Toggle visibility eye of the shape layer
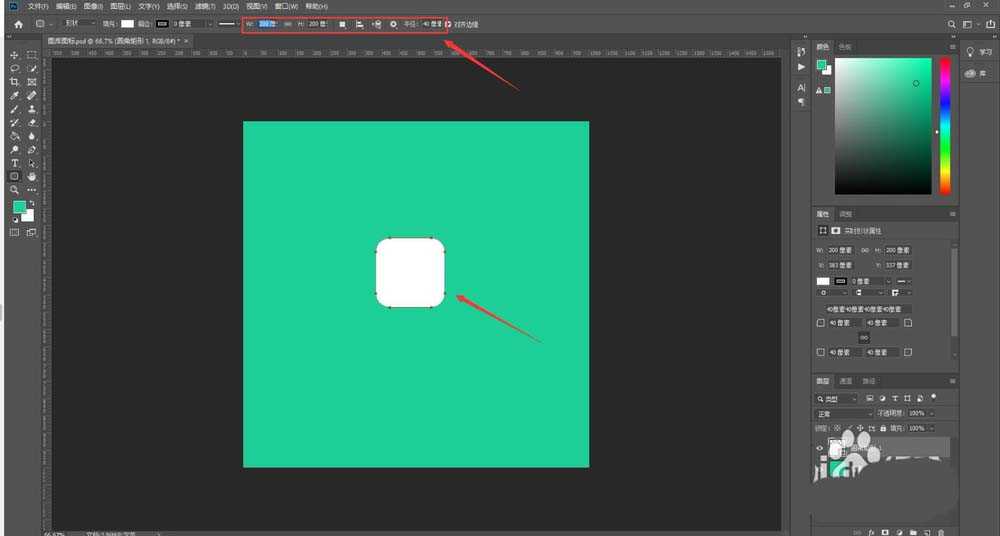The height and width of the screenshot is (536, 1000). pyautogui.click(x=820, y=448)
